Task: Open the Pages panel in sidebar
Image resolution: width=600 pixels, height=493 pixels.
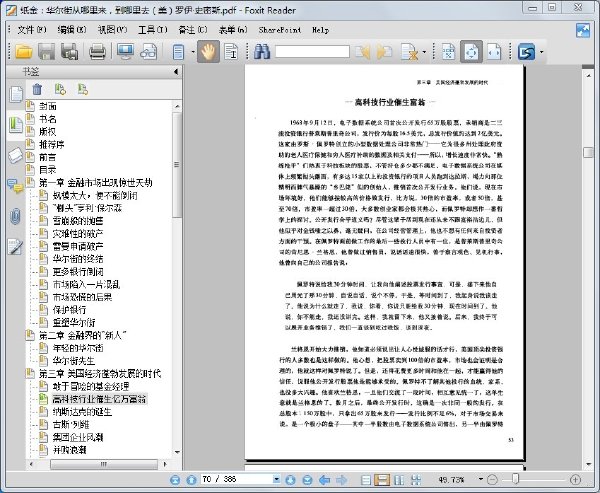Action: pyautogui.click(x=16, y=94)
